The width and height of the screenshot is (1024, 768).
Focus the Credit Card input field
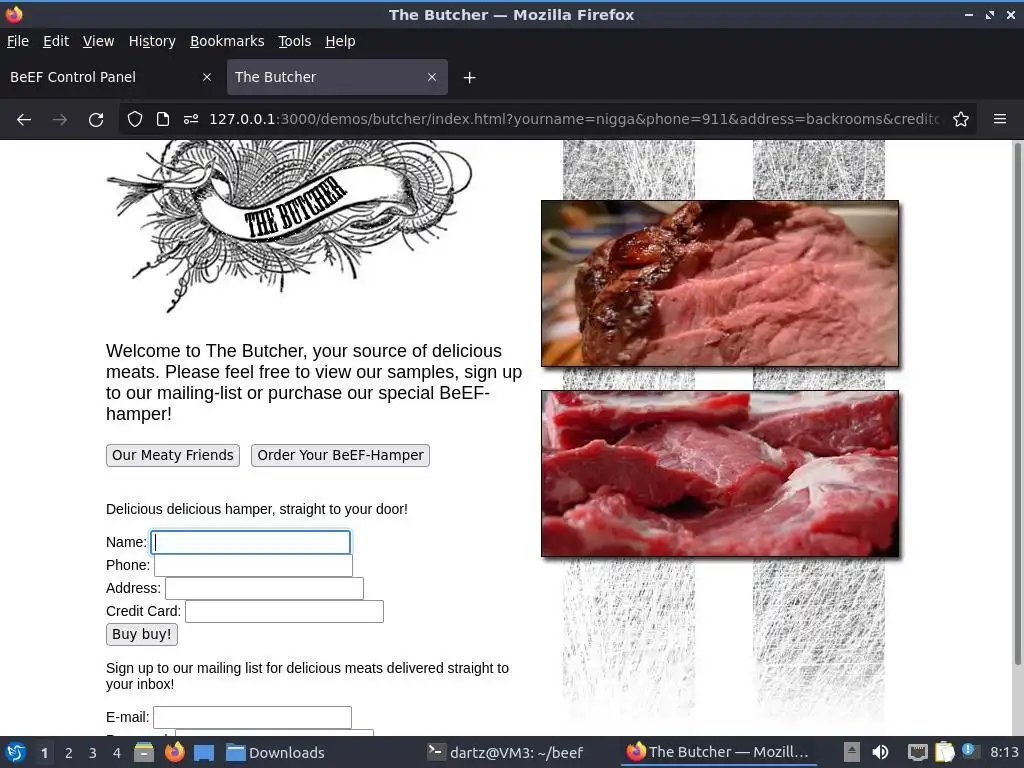tap(285, 611)
